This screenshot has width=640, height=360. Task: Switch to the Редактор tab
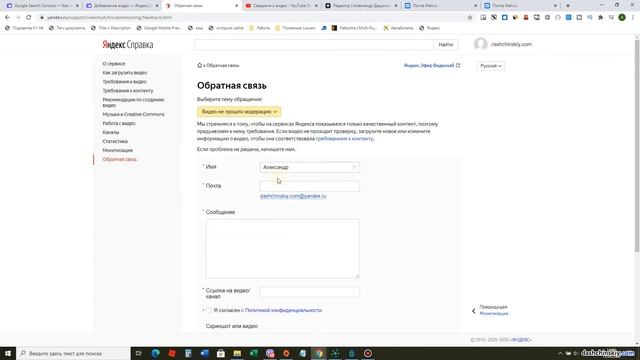pyautogui.click(x=361, y=6)
